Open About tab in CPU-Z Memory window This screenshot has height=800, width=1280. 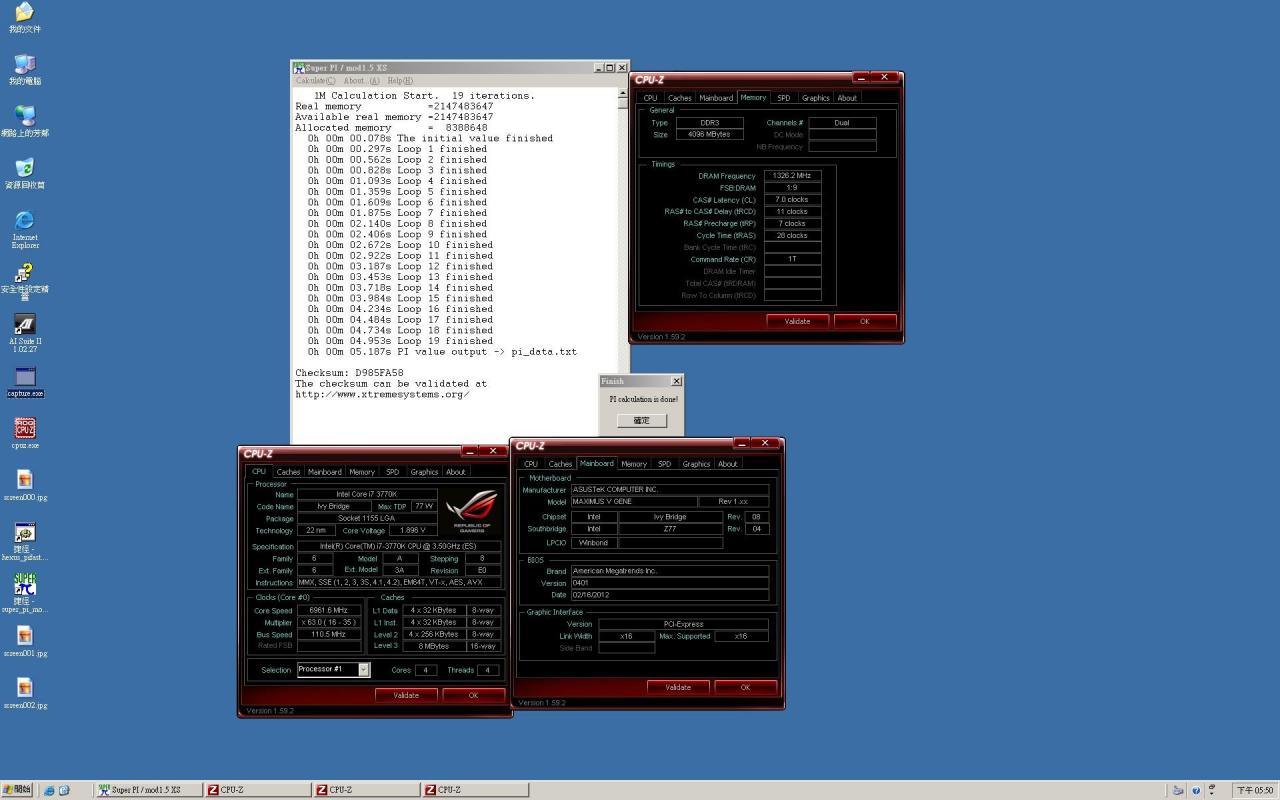[847, 98]
